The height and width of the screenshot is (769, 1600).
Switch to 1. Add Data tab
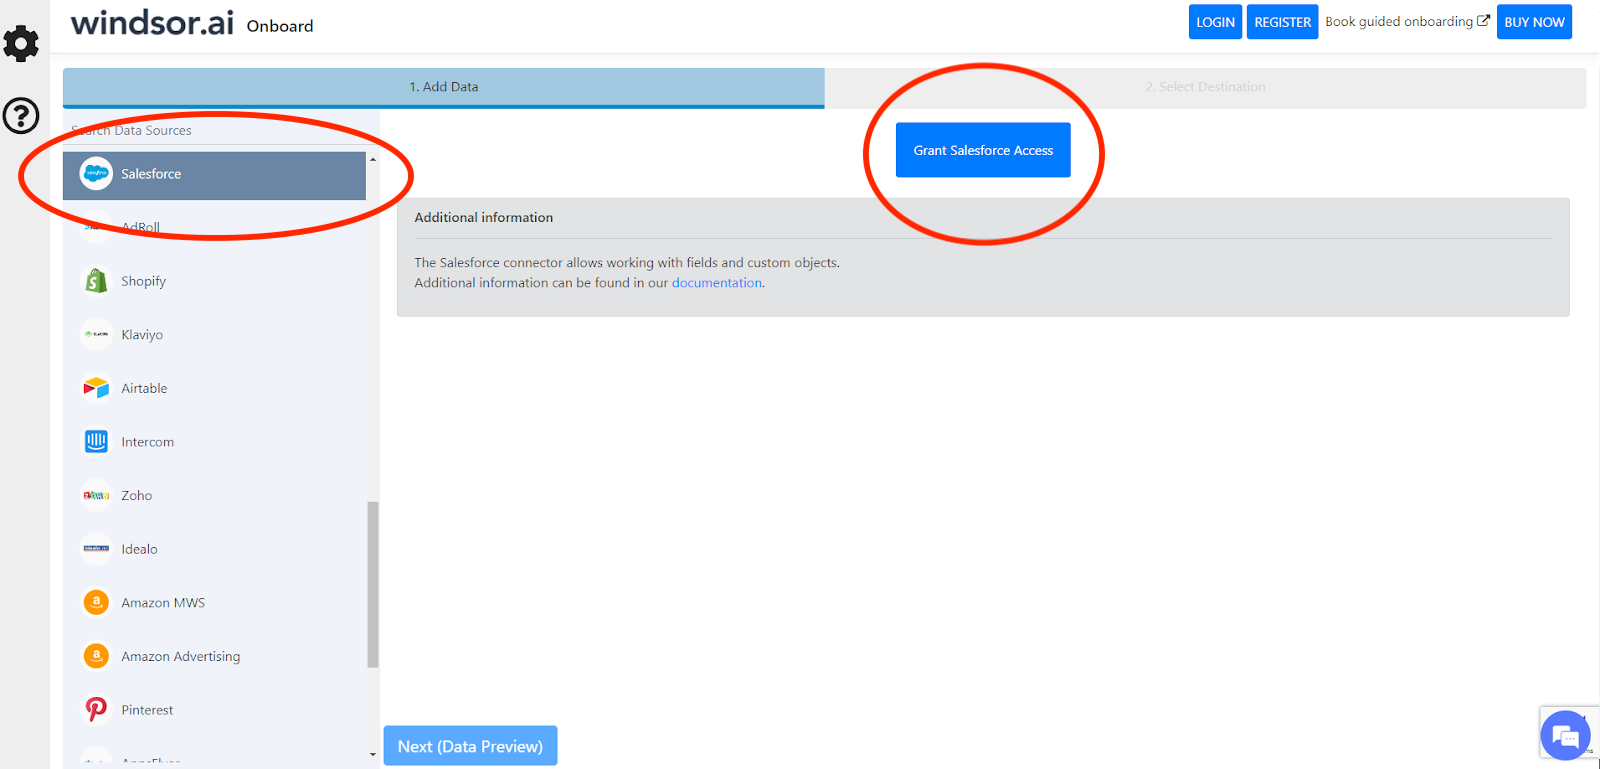pyautogui.click(x=444, y=87)
